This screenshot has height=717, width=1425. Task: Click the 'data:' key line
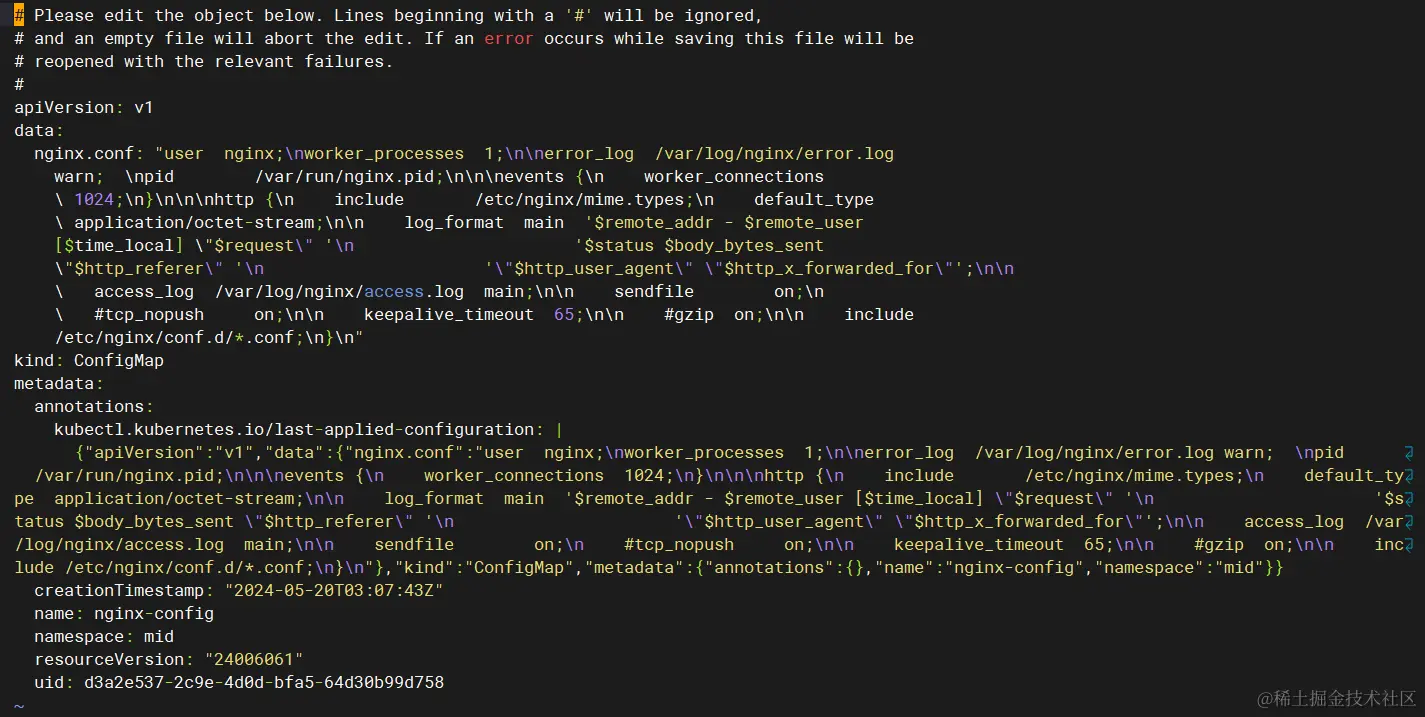39,130
